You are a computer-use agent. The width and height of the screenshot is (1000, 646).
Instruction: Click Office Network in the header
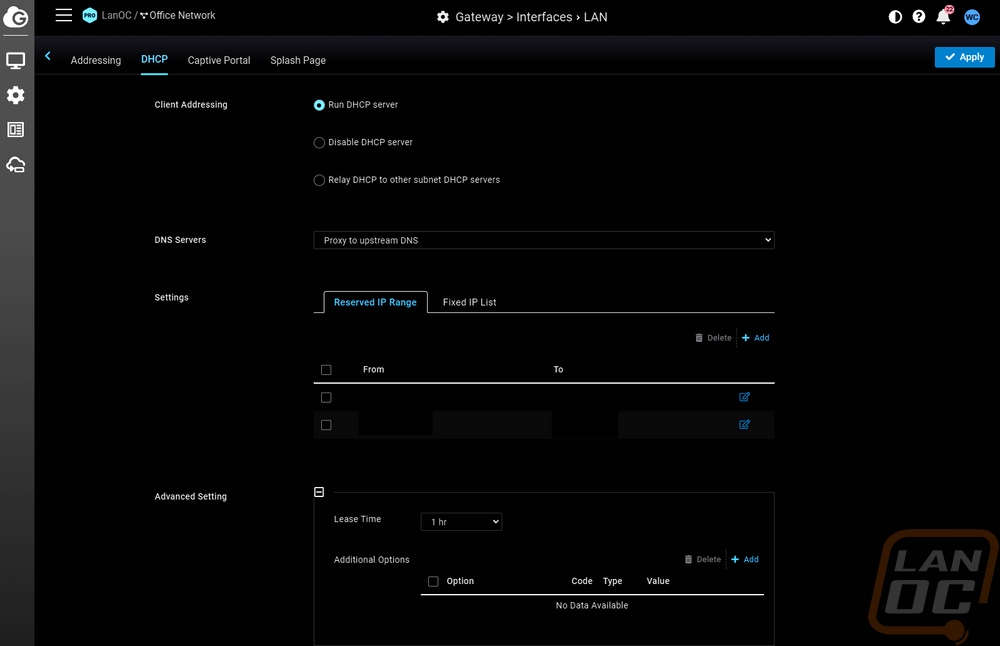pos(182,15)
